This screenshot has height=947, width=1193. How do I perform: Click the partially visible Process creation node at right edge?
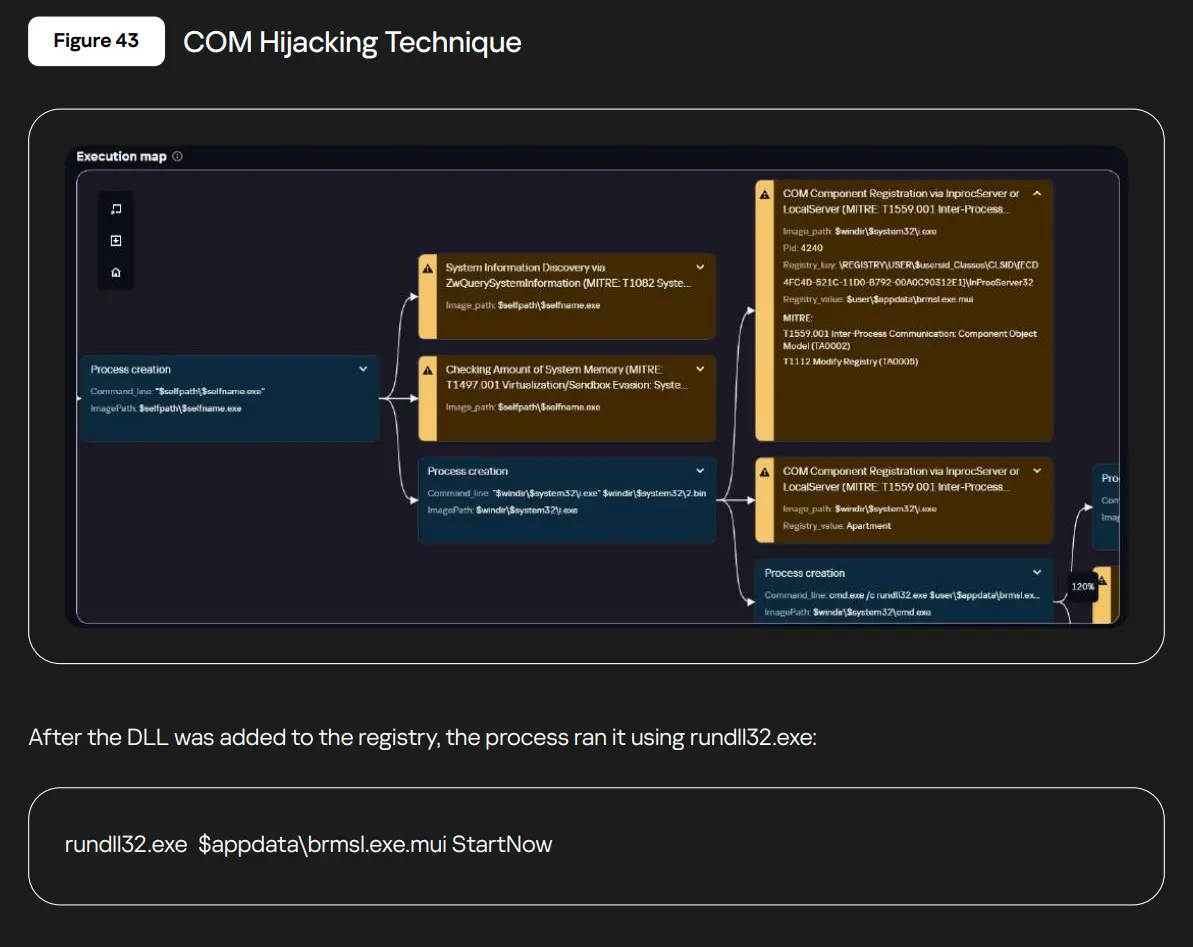[1107, 505]
